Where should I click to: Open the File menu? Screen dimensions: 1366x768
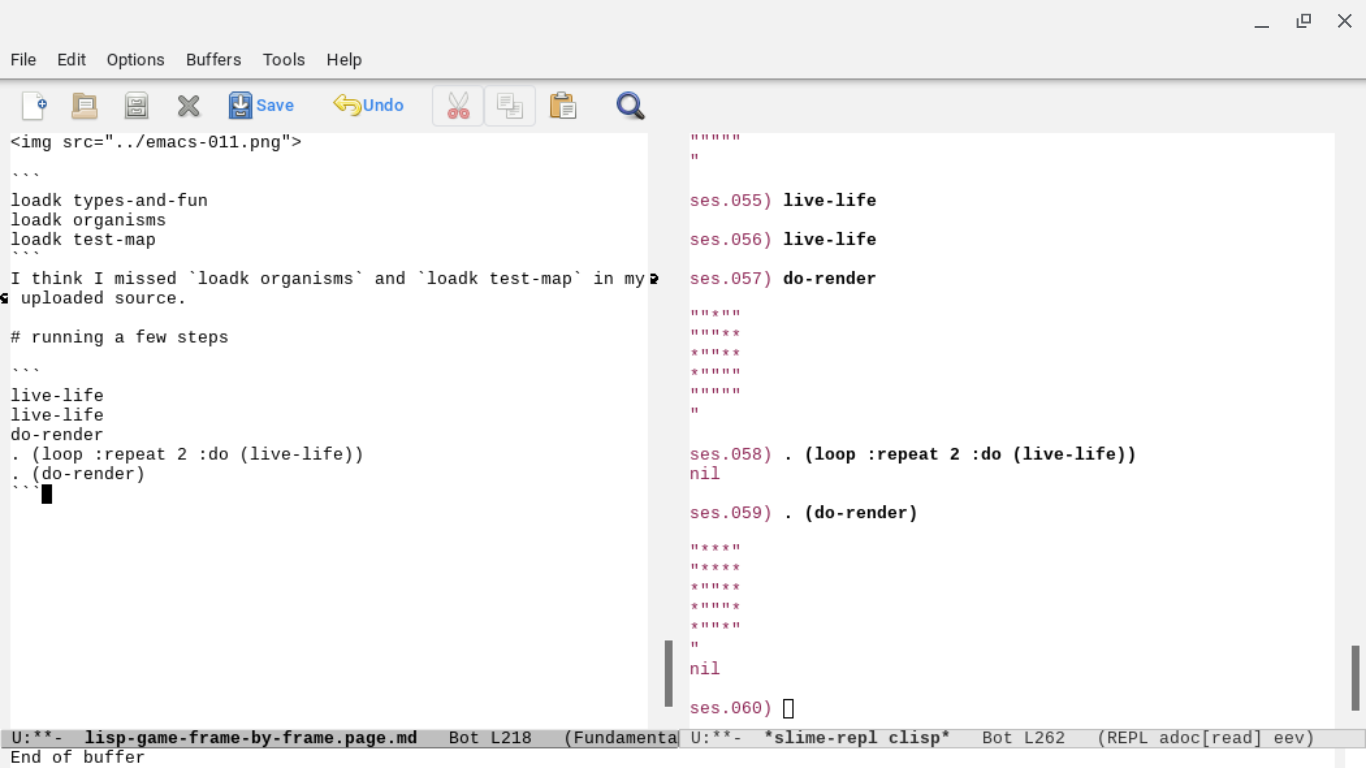(23, 60)
